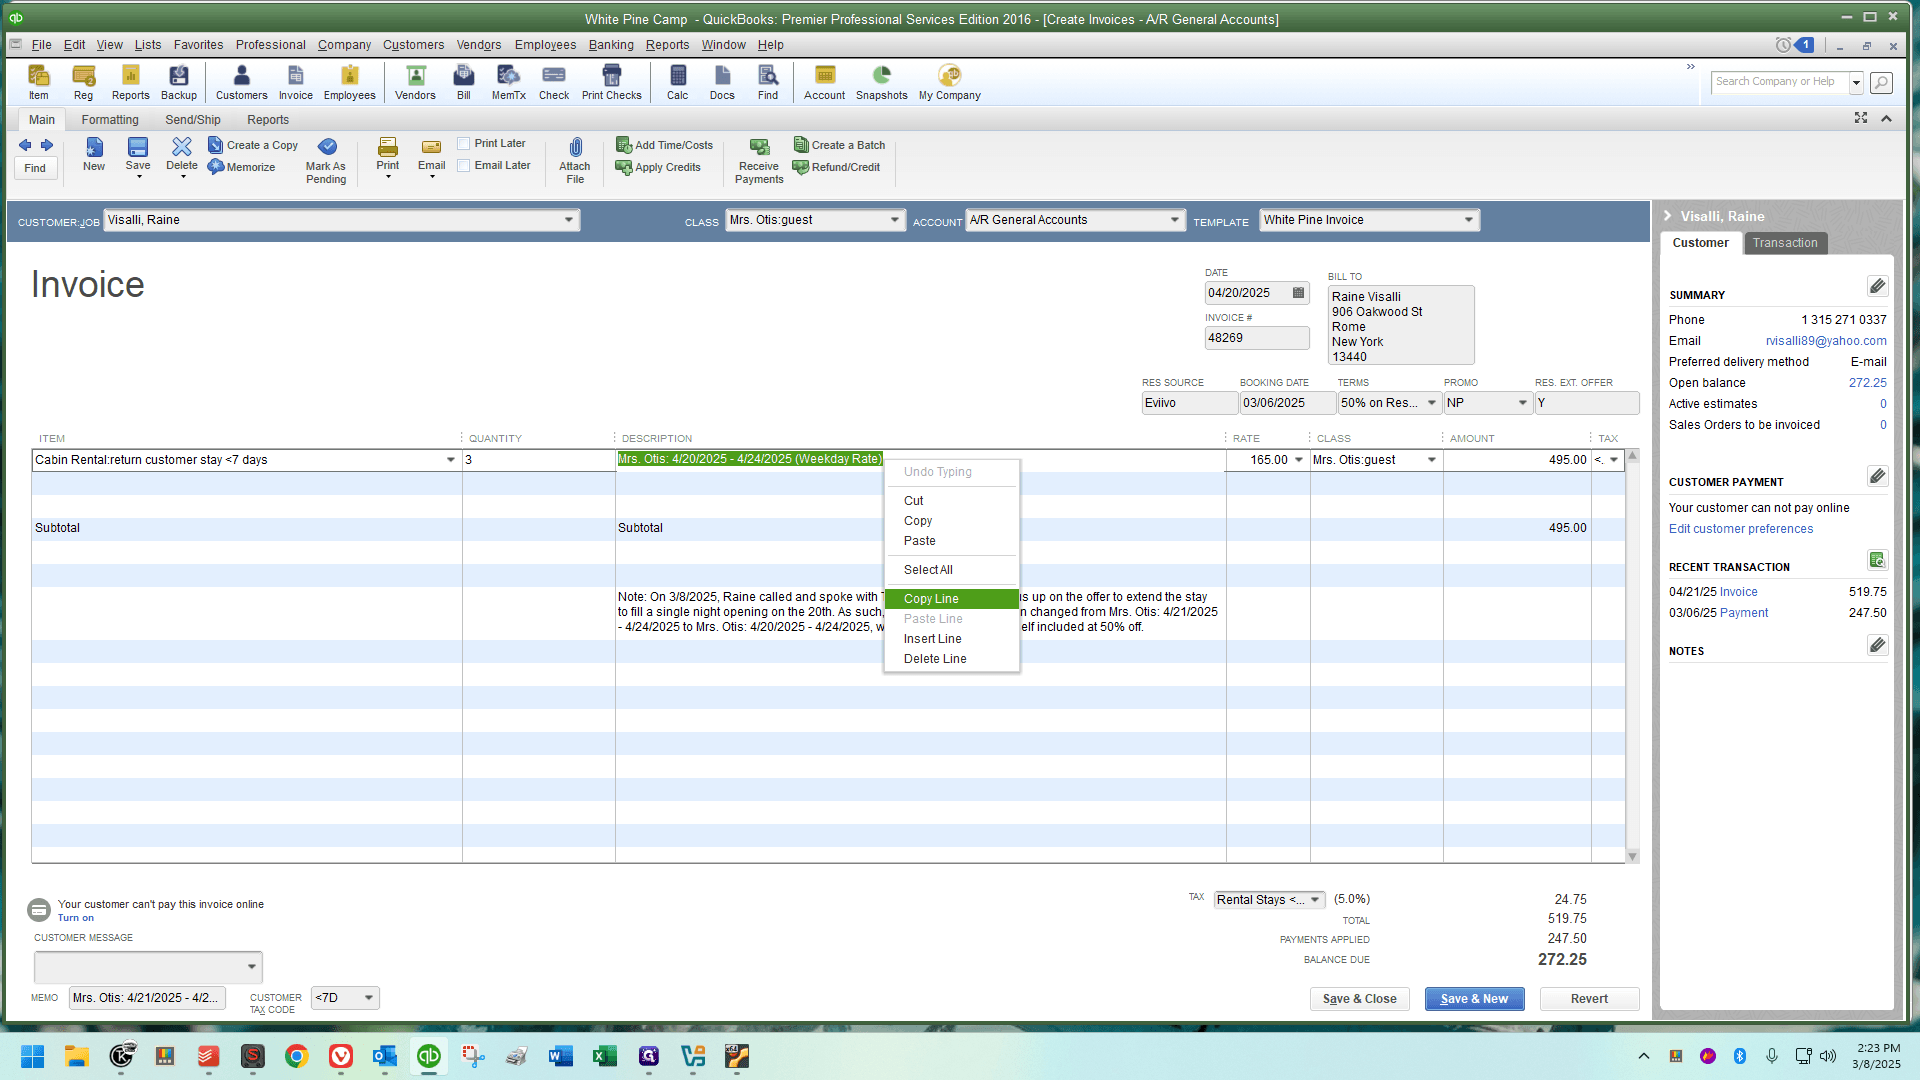Open the Banking menu
This screenshot has height=1080, width=1920.
pyautogui.click(x=610, y=45)
